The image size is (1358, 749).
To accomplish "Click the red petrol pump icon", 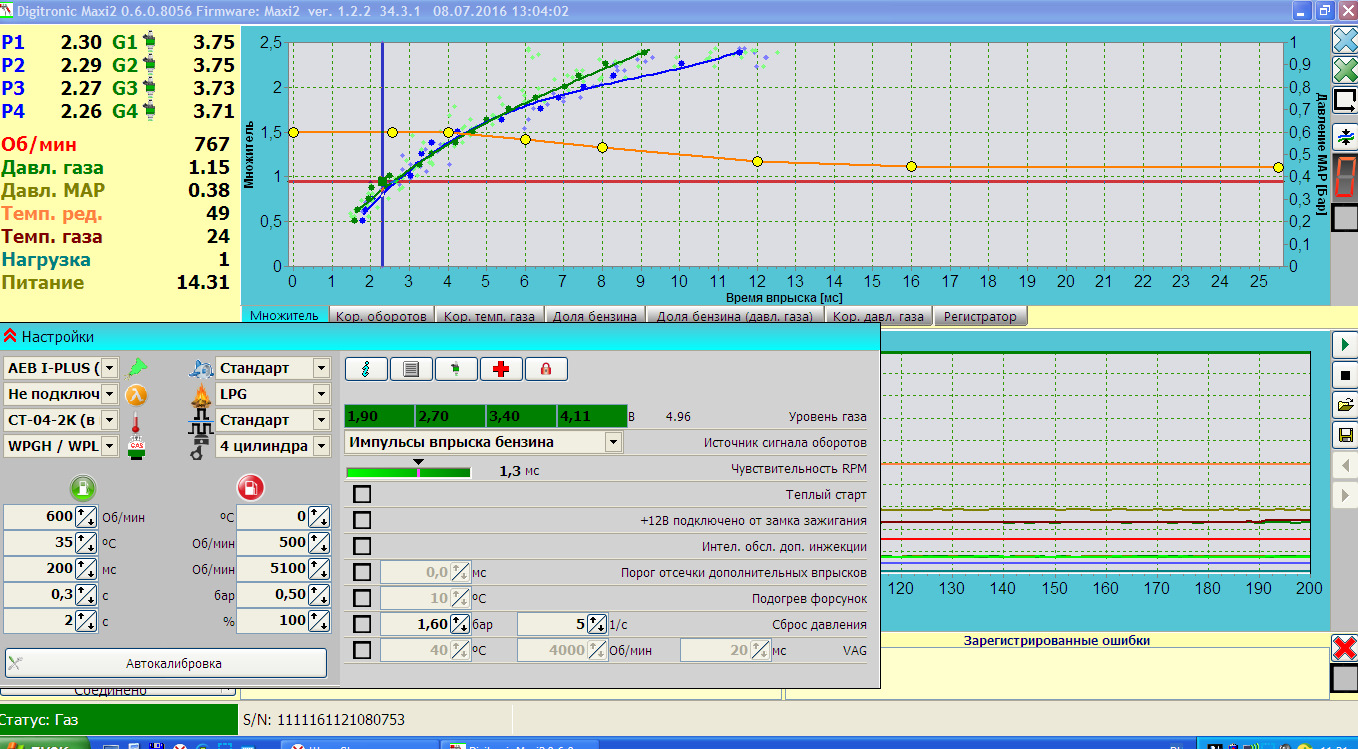I will click(x=250, y=489).
